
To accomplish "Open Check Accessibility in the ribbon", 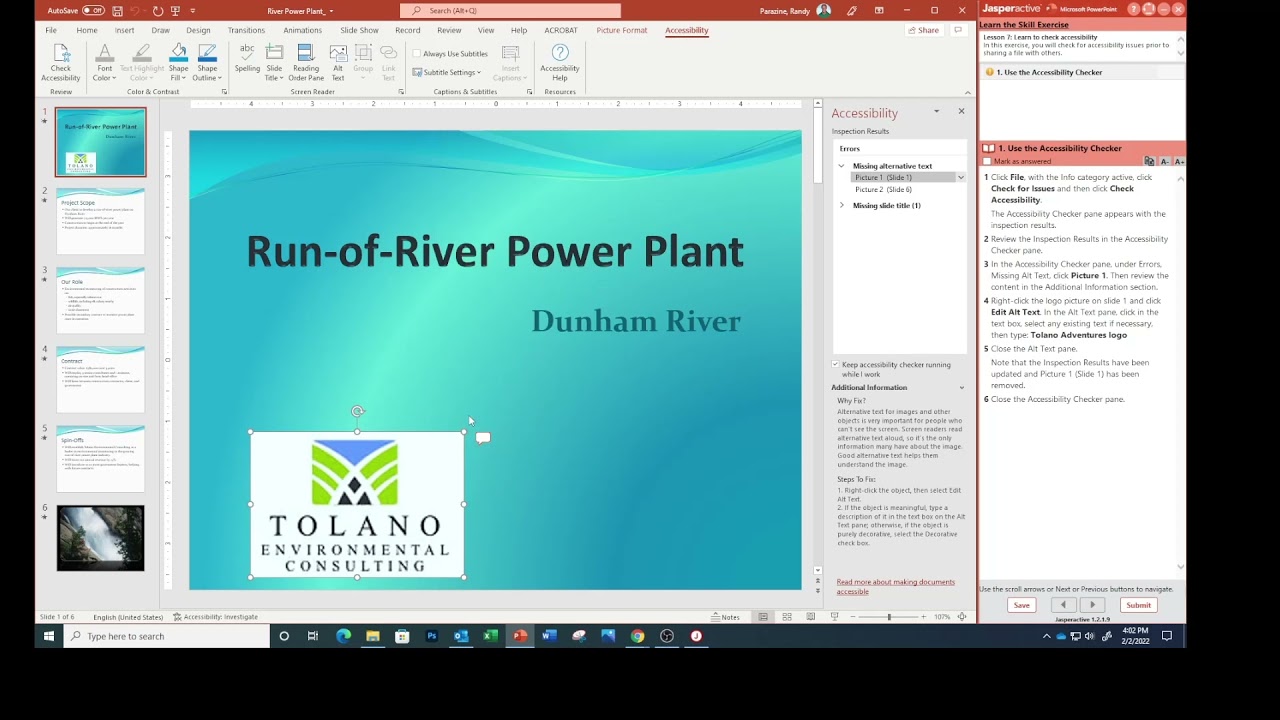I will click(60, 63).
